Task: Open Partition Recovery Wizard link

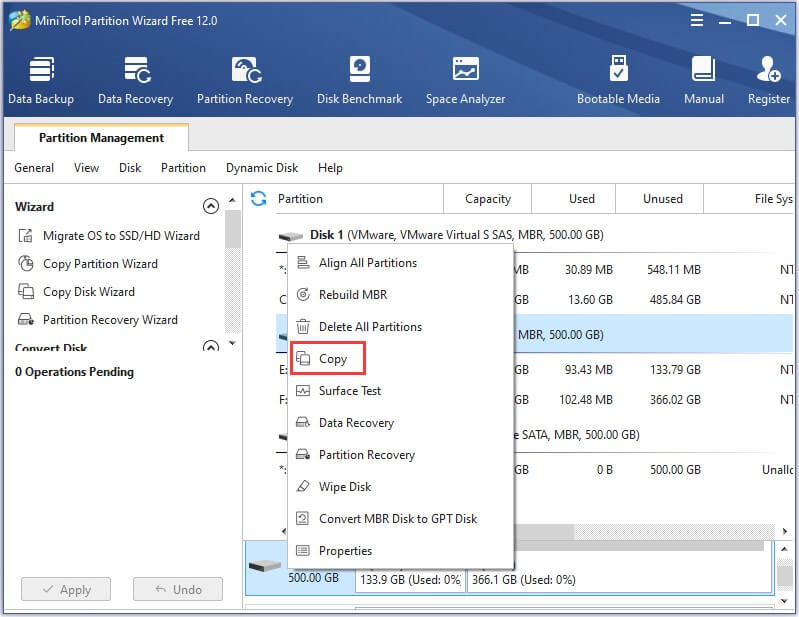Action: coord(110,319)
